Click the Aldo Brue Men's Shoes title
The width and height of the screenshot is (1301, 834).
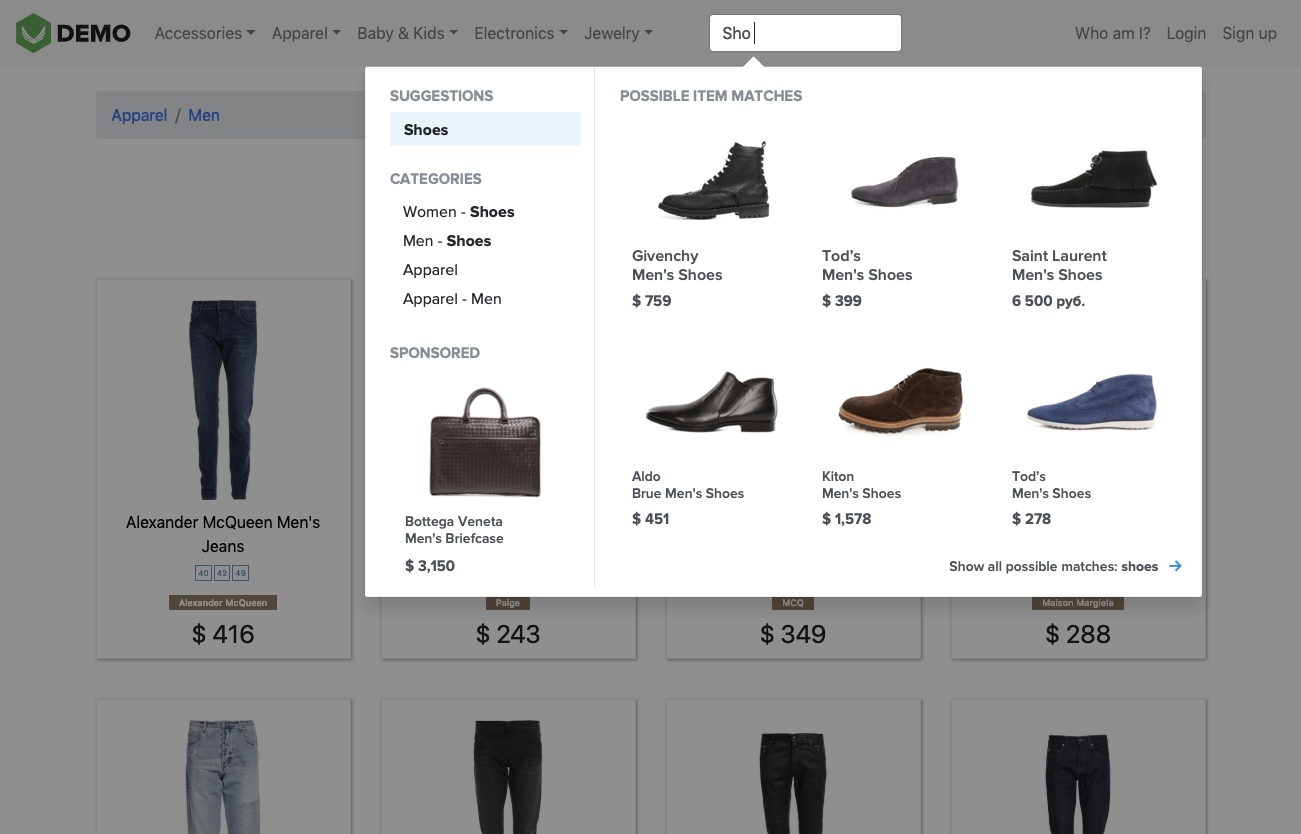click(x=688, y=485)
